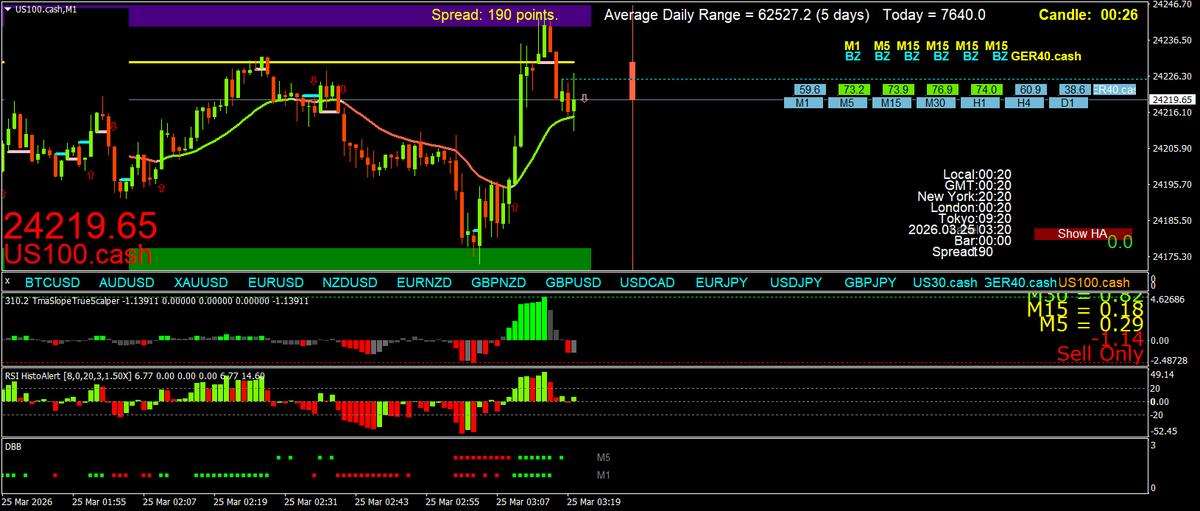Viewport: 1200px width, 511px height.
Task: Switch chart to AUDUSD symbol
Action: click(125, 283)
